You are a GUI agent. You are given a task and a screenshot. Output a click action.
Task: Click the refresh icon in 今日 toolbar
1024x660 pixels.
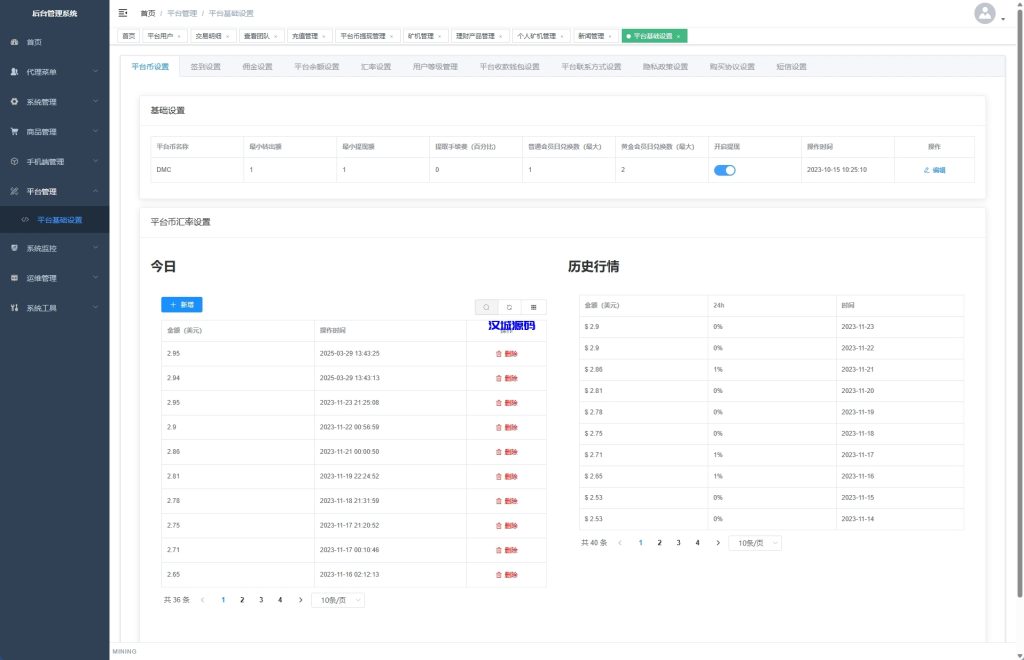[509, 307]
